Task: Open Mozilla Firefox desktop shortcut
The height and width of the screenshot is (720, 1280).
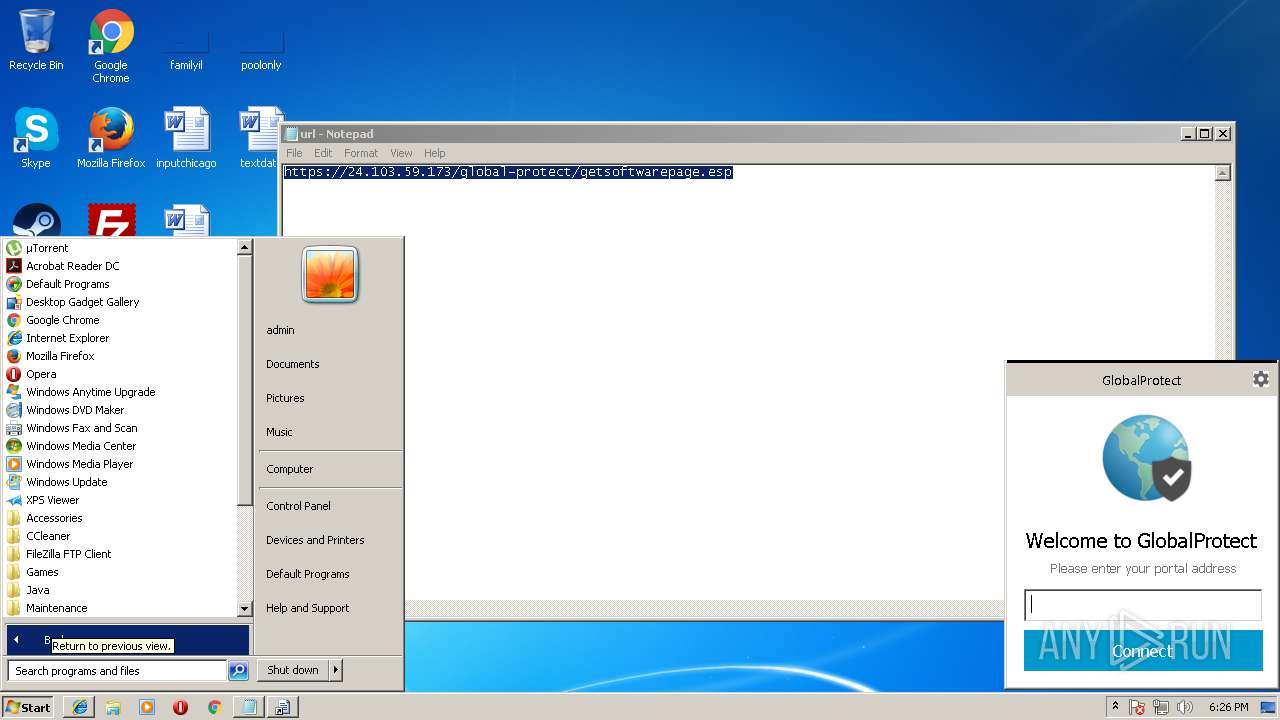Action: (x=111, y=138)
